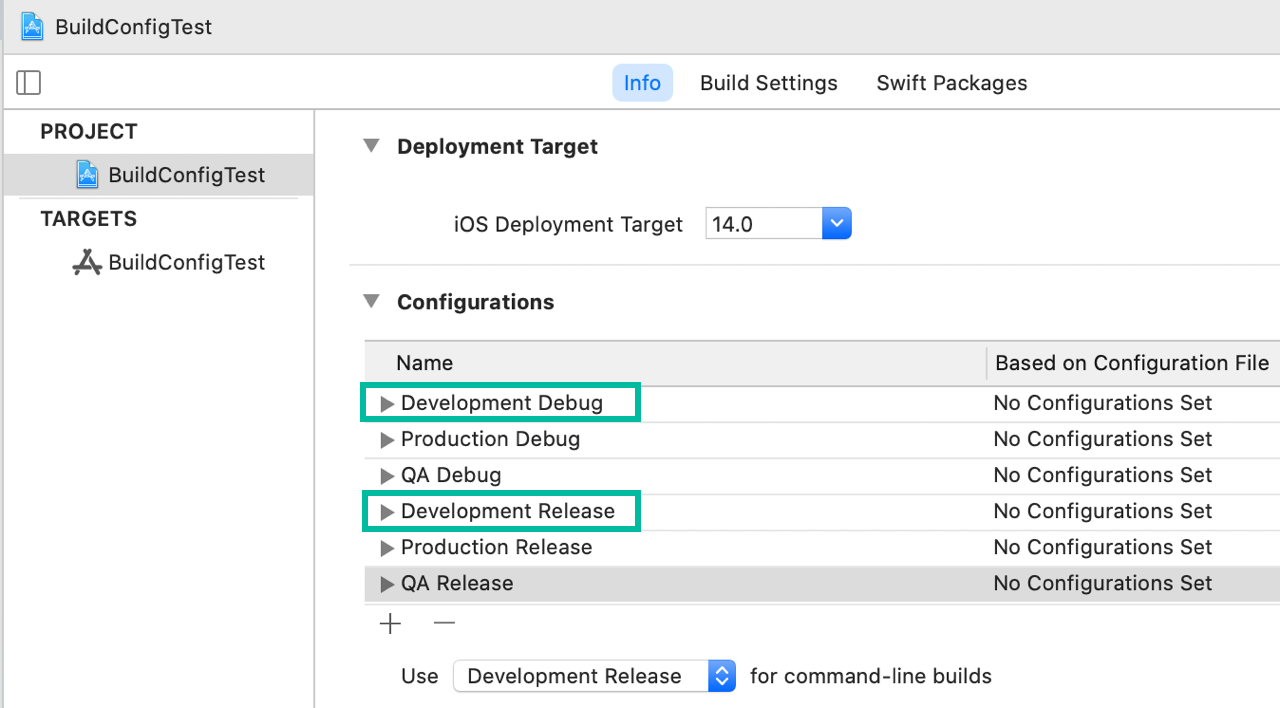Click the BuildConfigTest project file icon in title bar
This screenshot has width=1280, height=708.
pyautogui.click(x=33, y=27)
